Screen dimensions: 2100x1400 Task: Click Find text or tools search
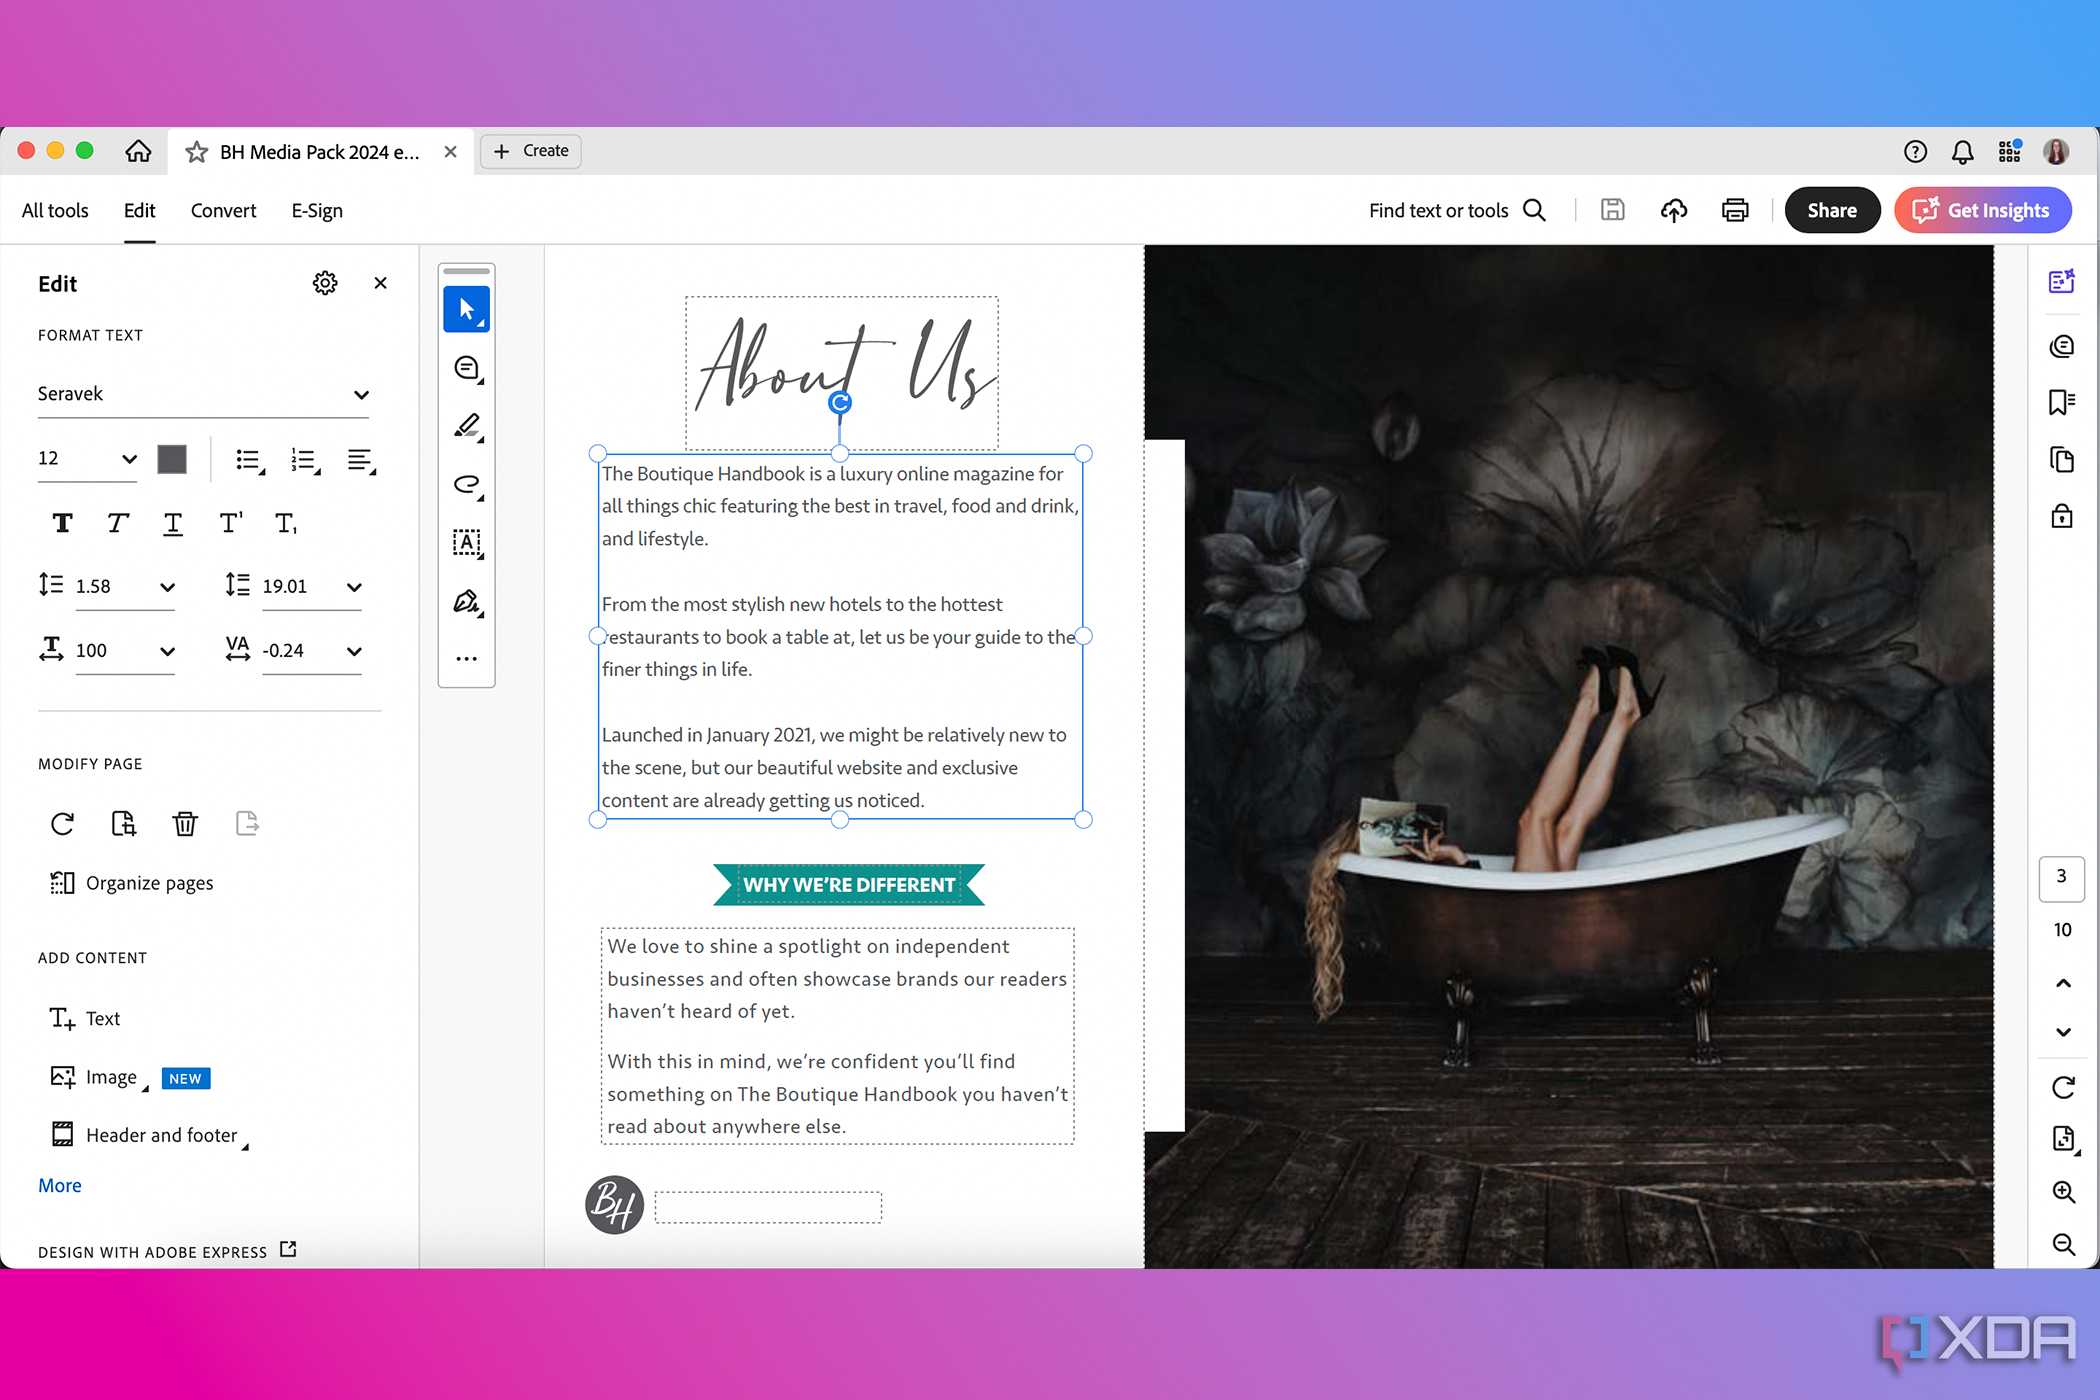[1457, 210]
